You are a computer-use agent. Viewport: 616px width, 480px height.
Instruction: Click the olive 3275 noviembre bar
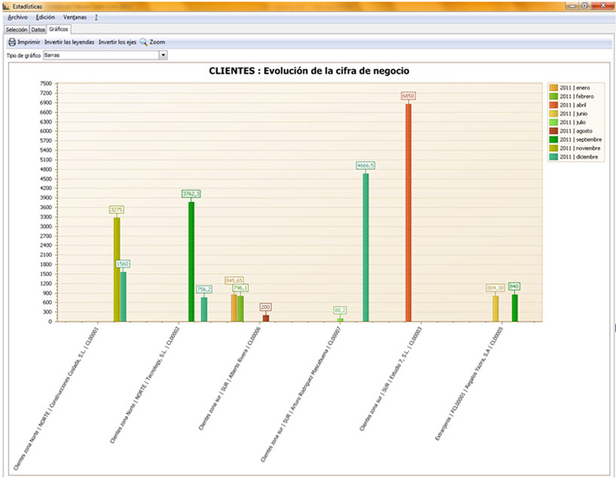tap(117, 269)
